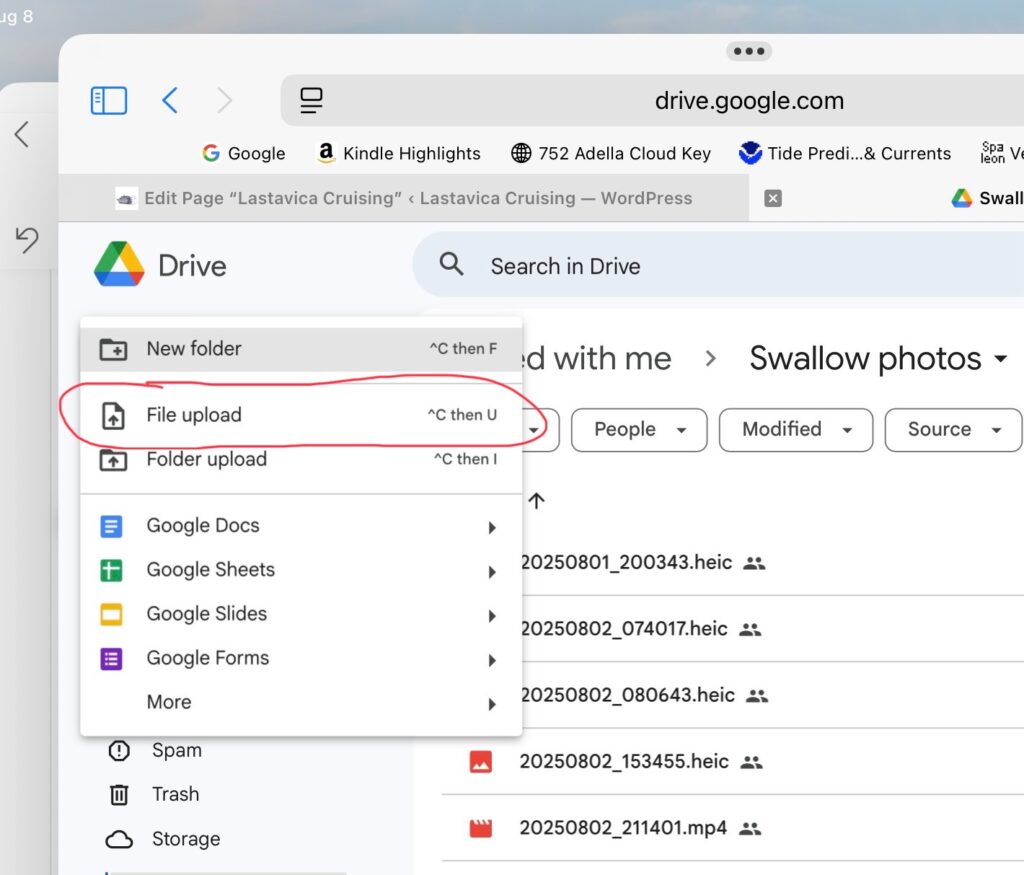This screenshot has height=875, width=1024.
Task: Choose New folder from the menu
Action: (x=301, y=349)
